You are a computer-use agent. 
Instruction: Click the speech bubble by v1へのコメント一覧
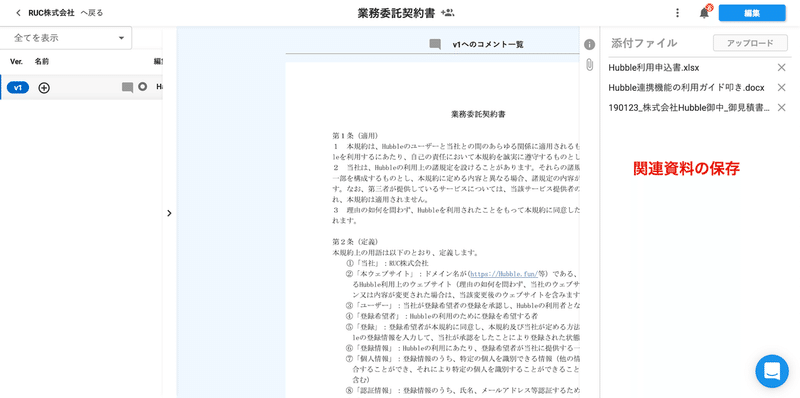[x=435, y=44]
